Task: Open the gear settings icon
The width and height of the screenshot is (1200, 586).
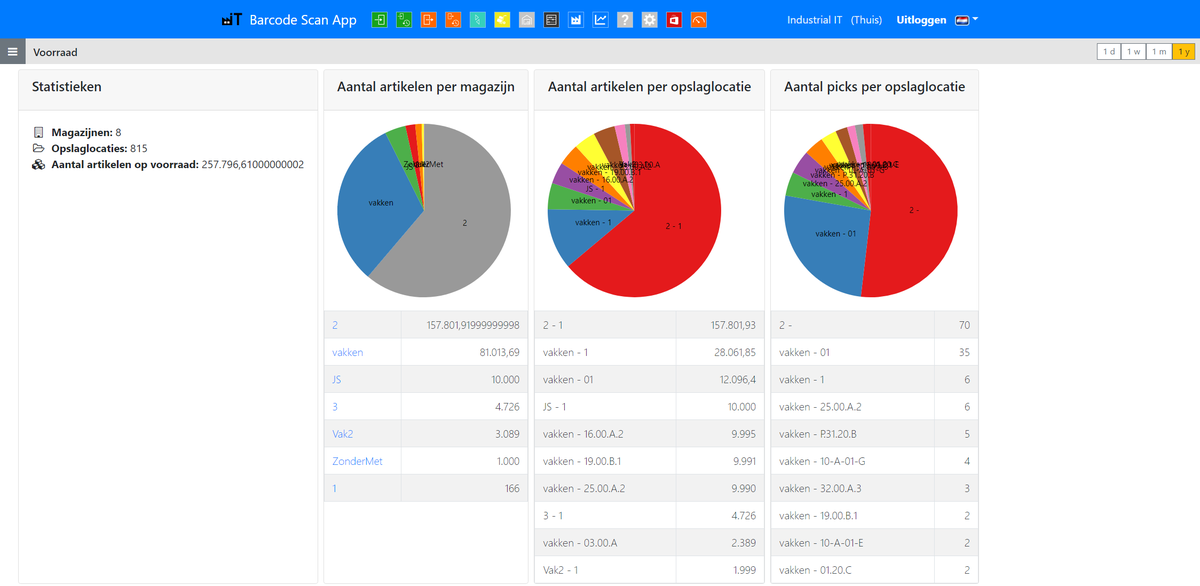Action: [648, 19]
